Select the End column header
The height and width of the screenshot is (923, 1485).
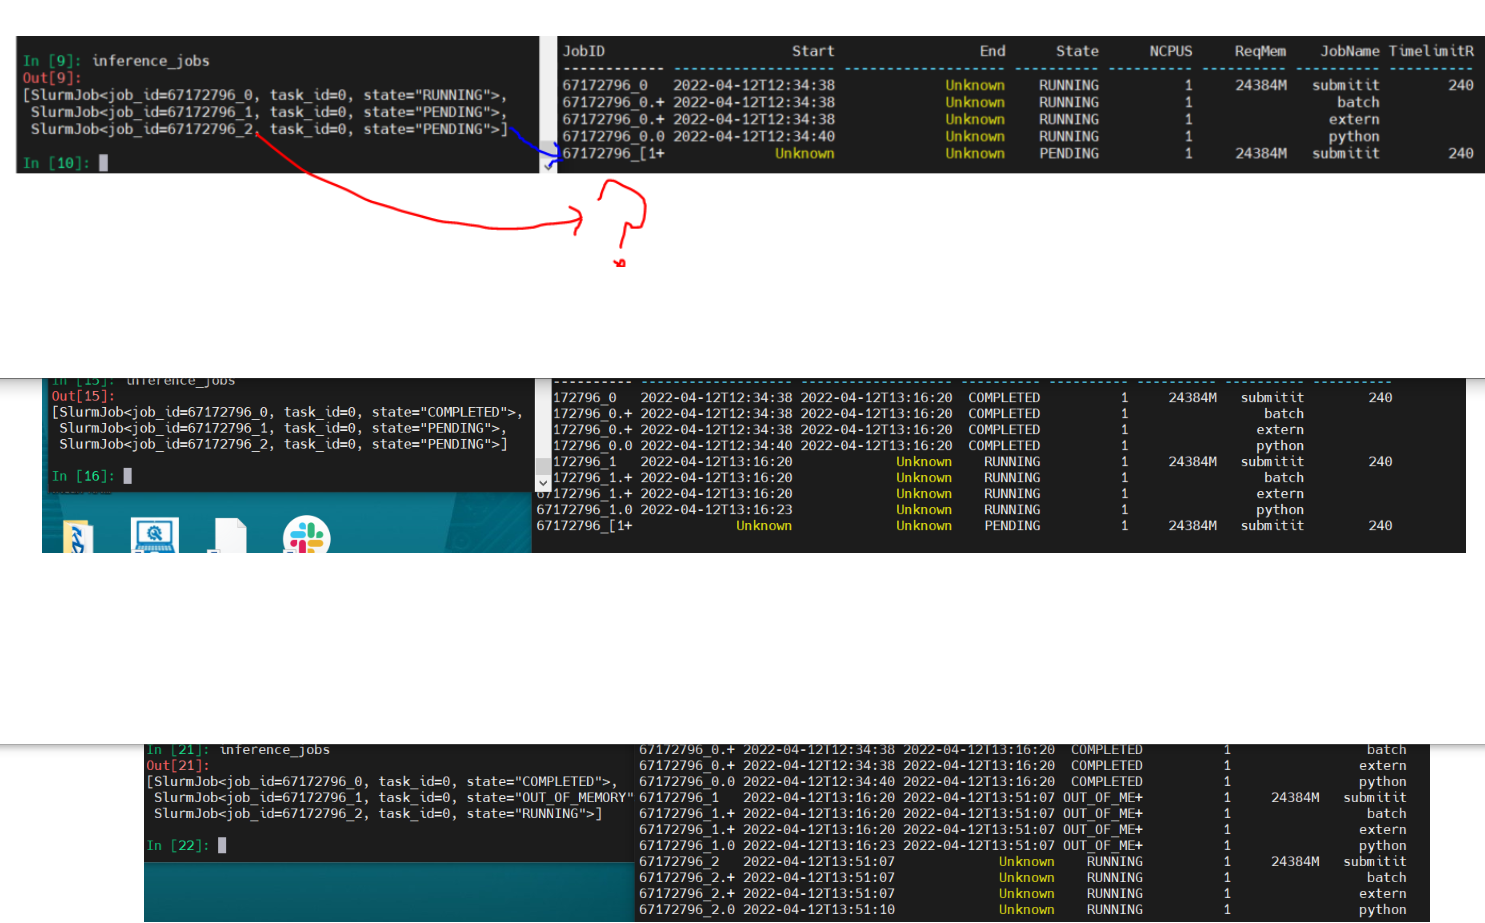click(x=992, y=51)
